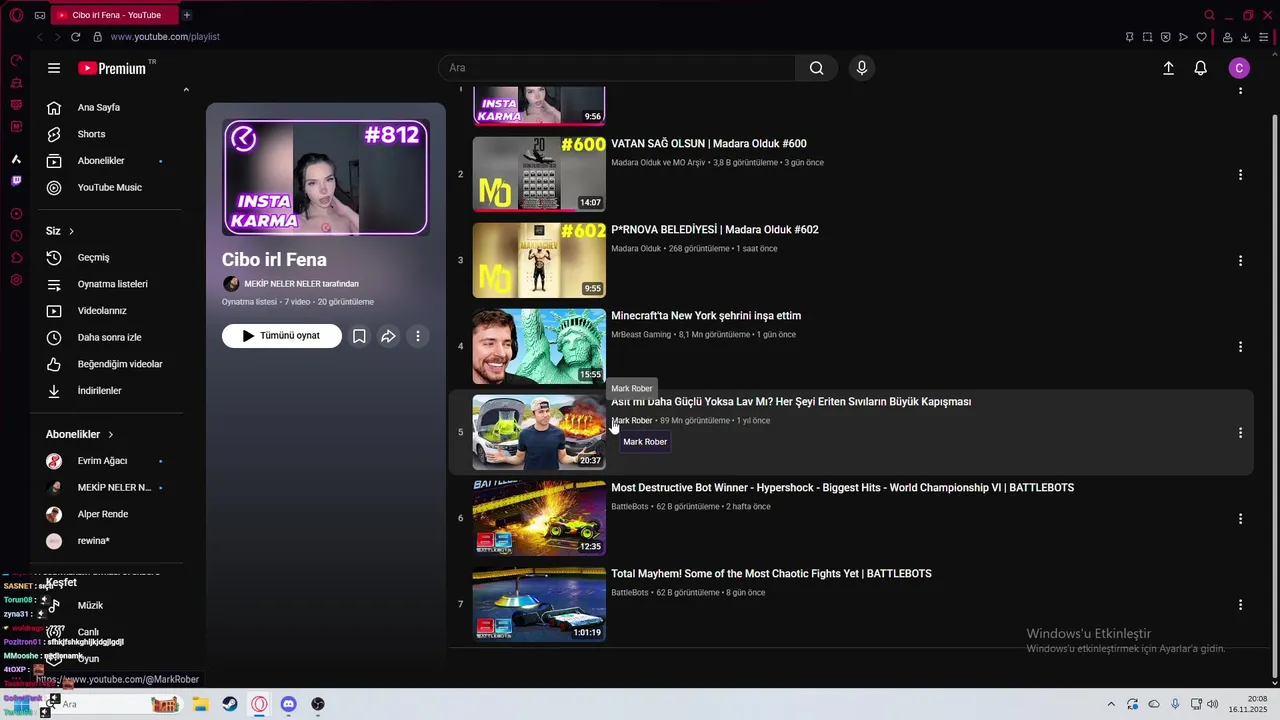Open ad blocker shield icon
Image resolution: width=1280 pixels, height=720 pixels.
(x=1165, y=37)
